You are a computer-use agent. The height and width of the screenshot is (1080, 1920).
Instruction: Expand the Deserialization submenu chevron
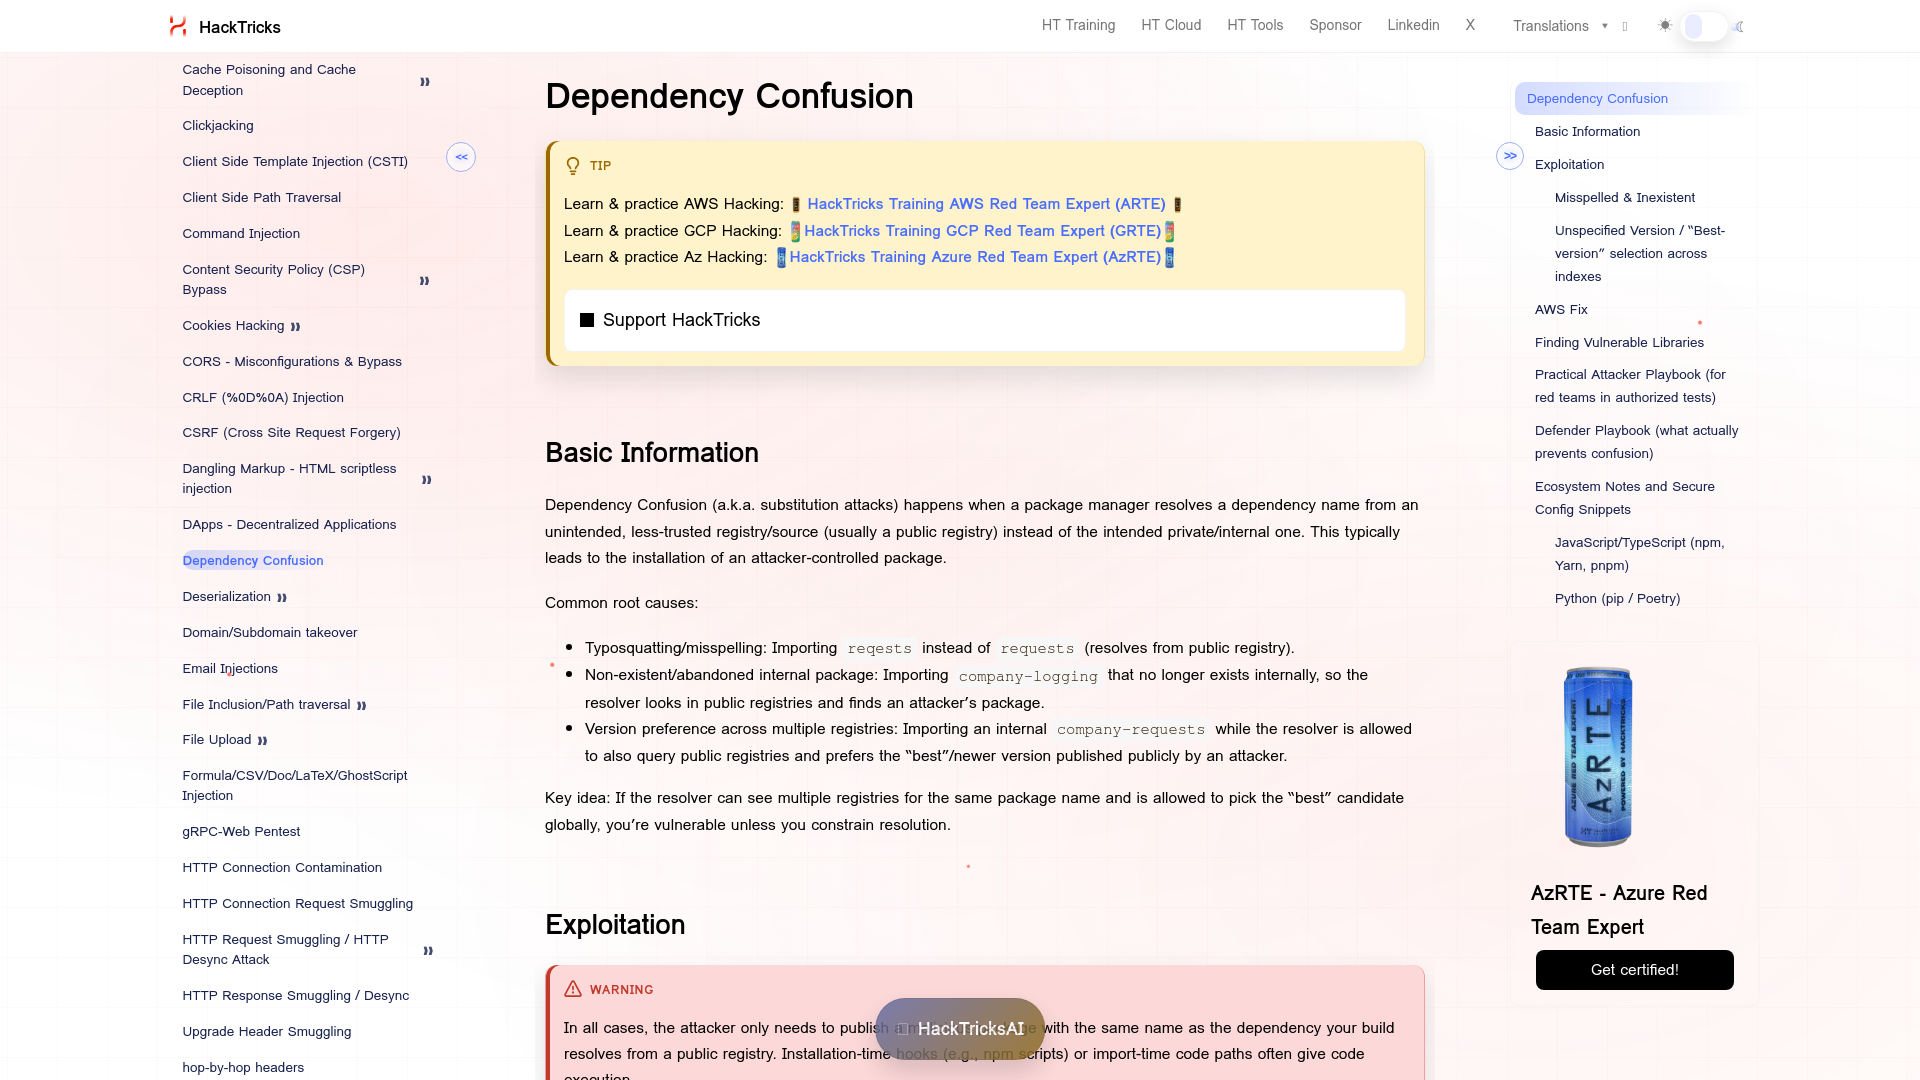[x=283, y=597]
